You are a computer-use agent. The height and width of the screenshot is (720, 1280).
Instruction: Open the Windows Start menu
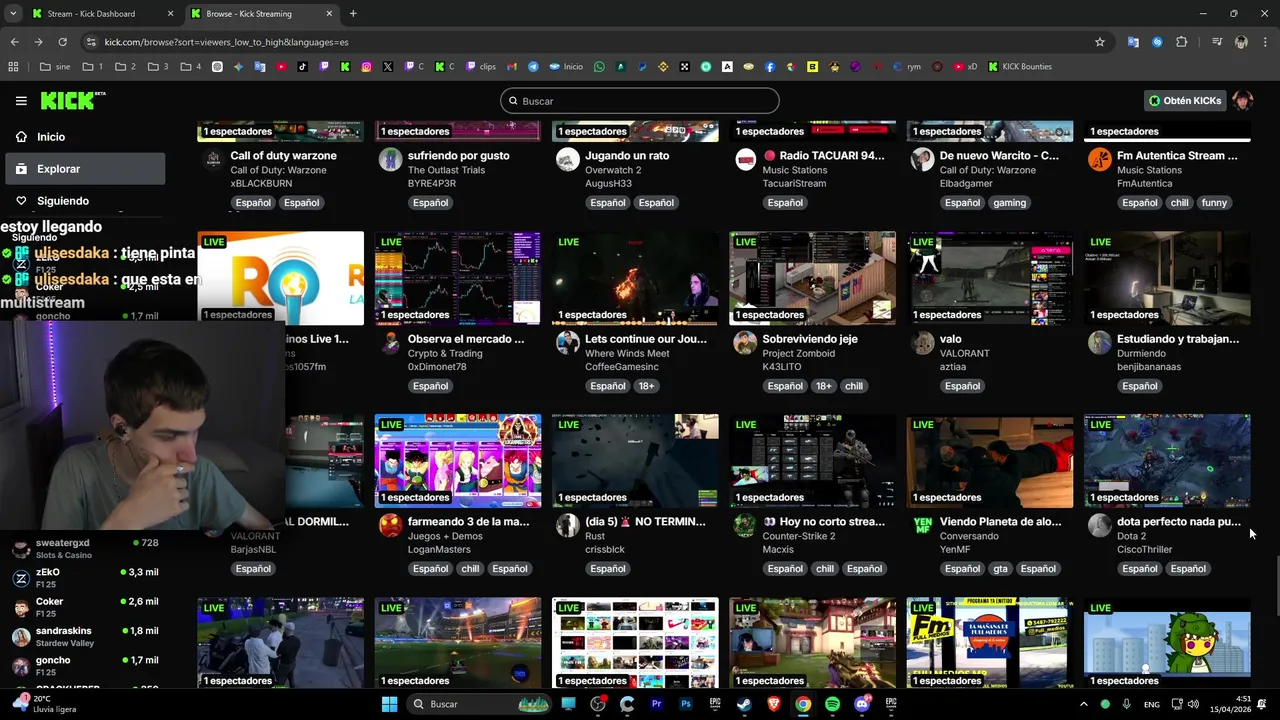click(389, 704)
